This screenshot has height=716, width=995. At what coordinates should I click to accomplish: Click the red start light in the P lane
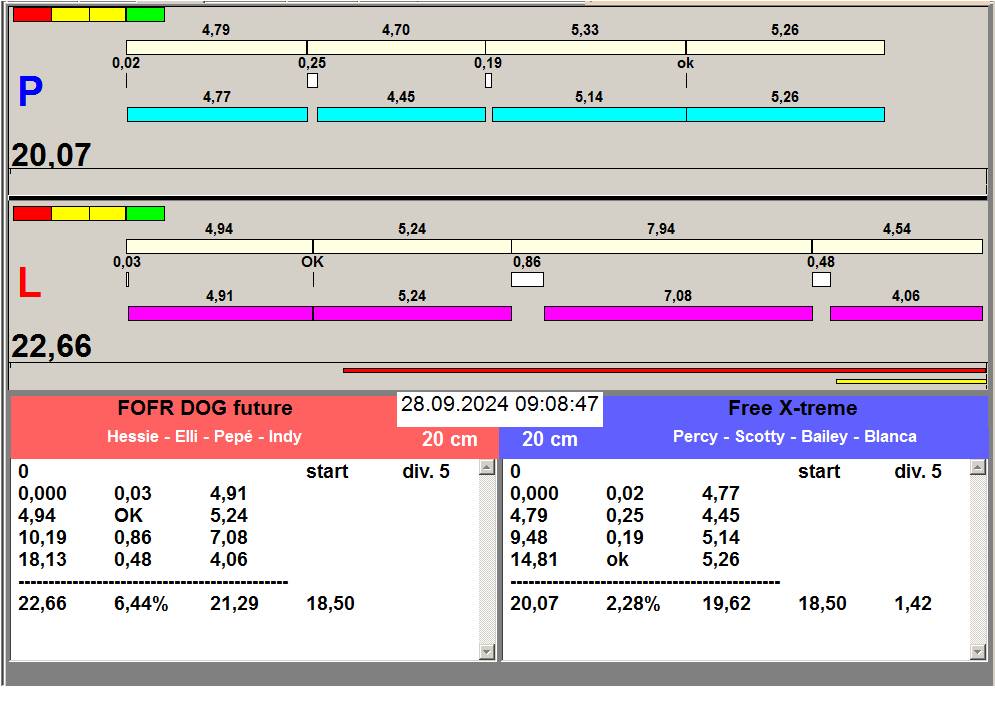pos(31,15)
